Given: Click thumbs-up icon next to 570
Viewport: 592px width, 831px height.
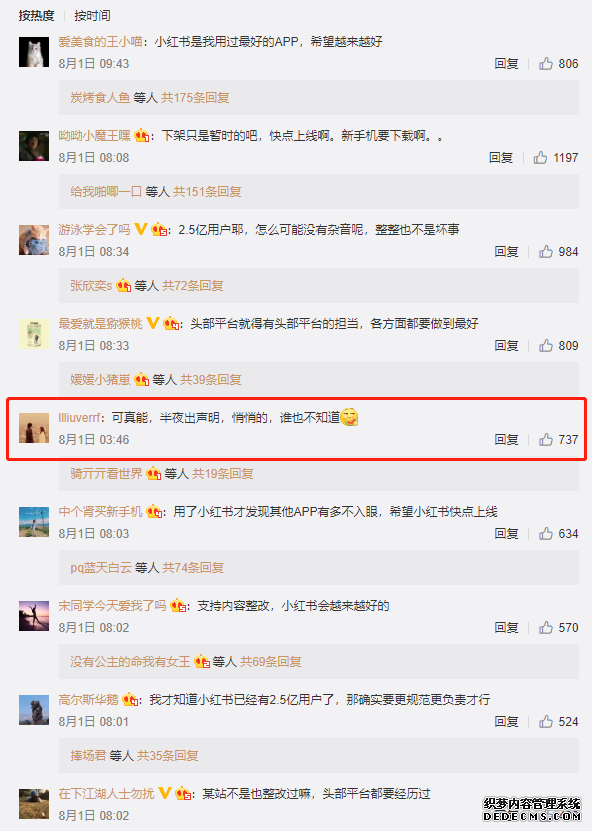Looking at the screenshot, I should (x=546, y=627).
